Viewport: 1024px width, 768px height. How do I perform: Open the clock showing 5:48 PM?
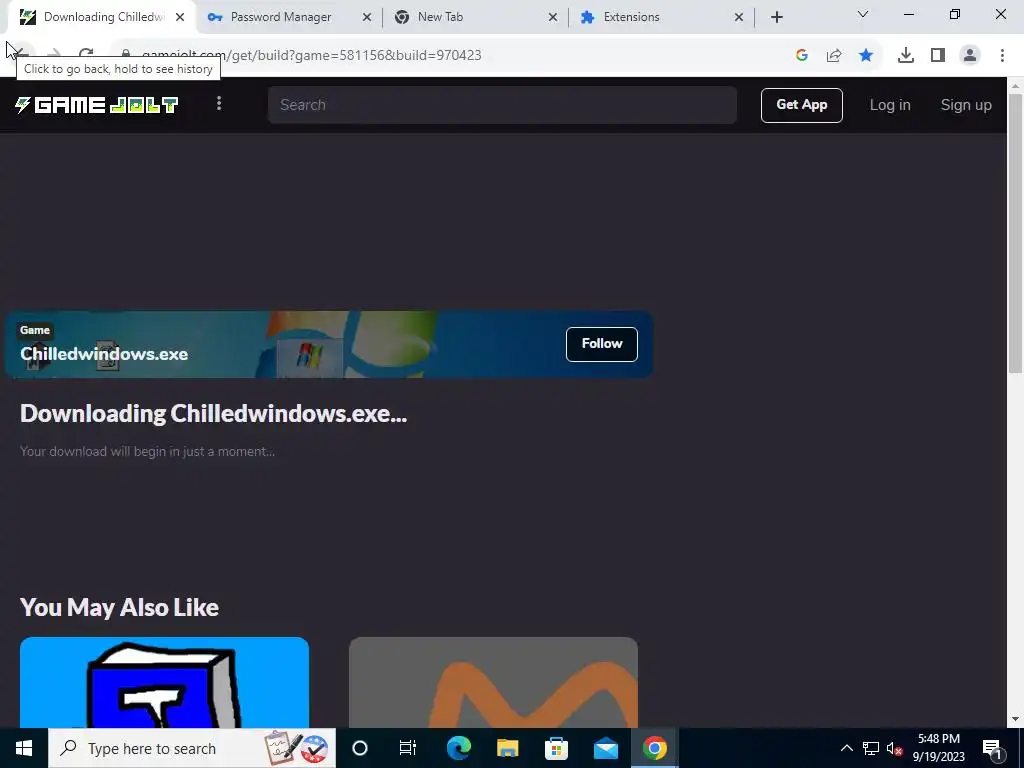938,748
